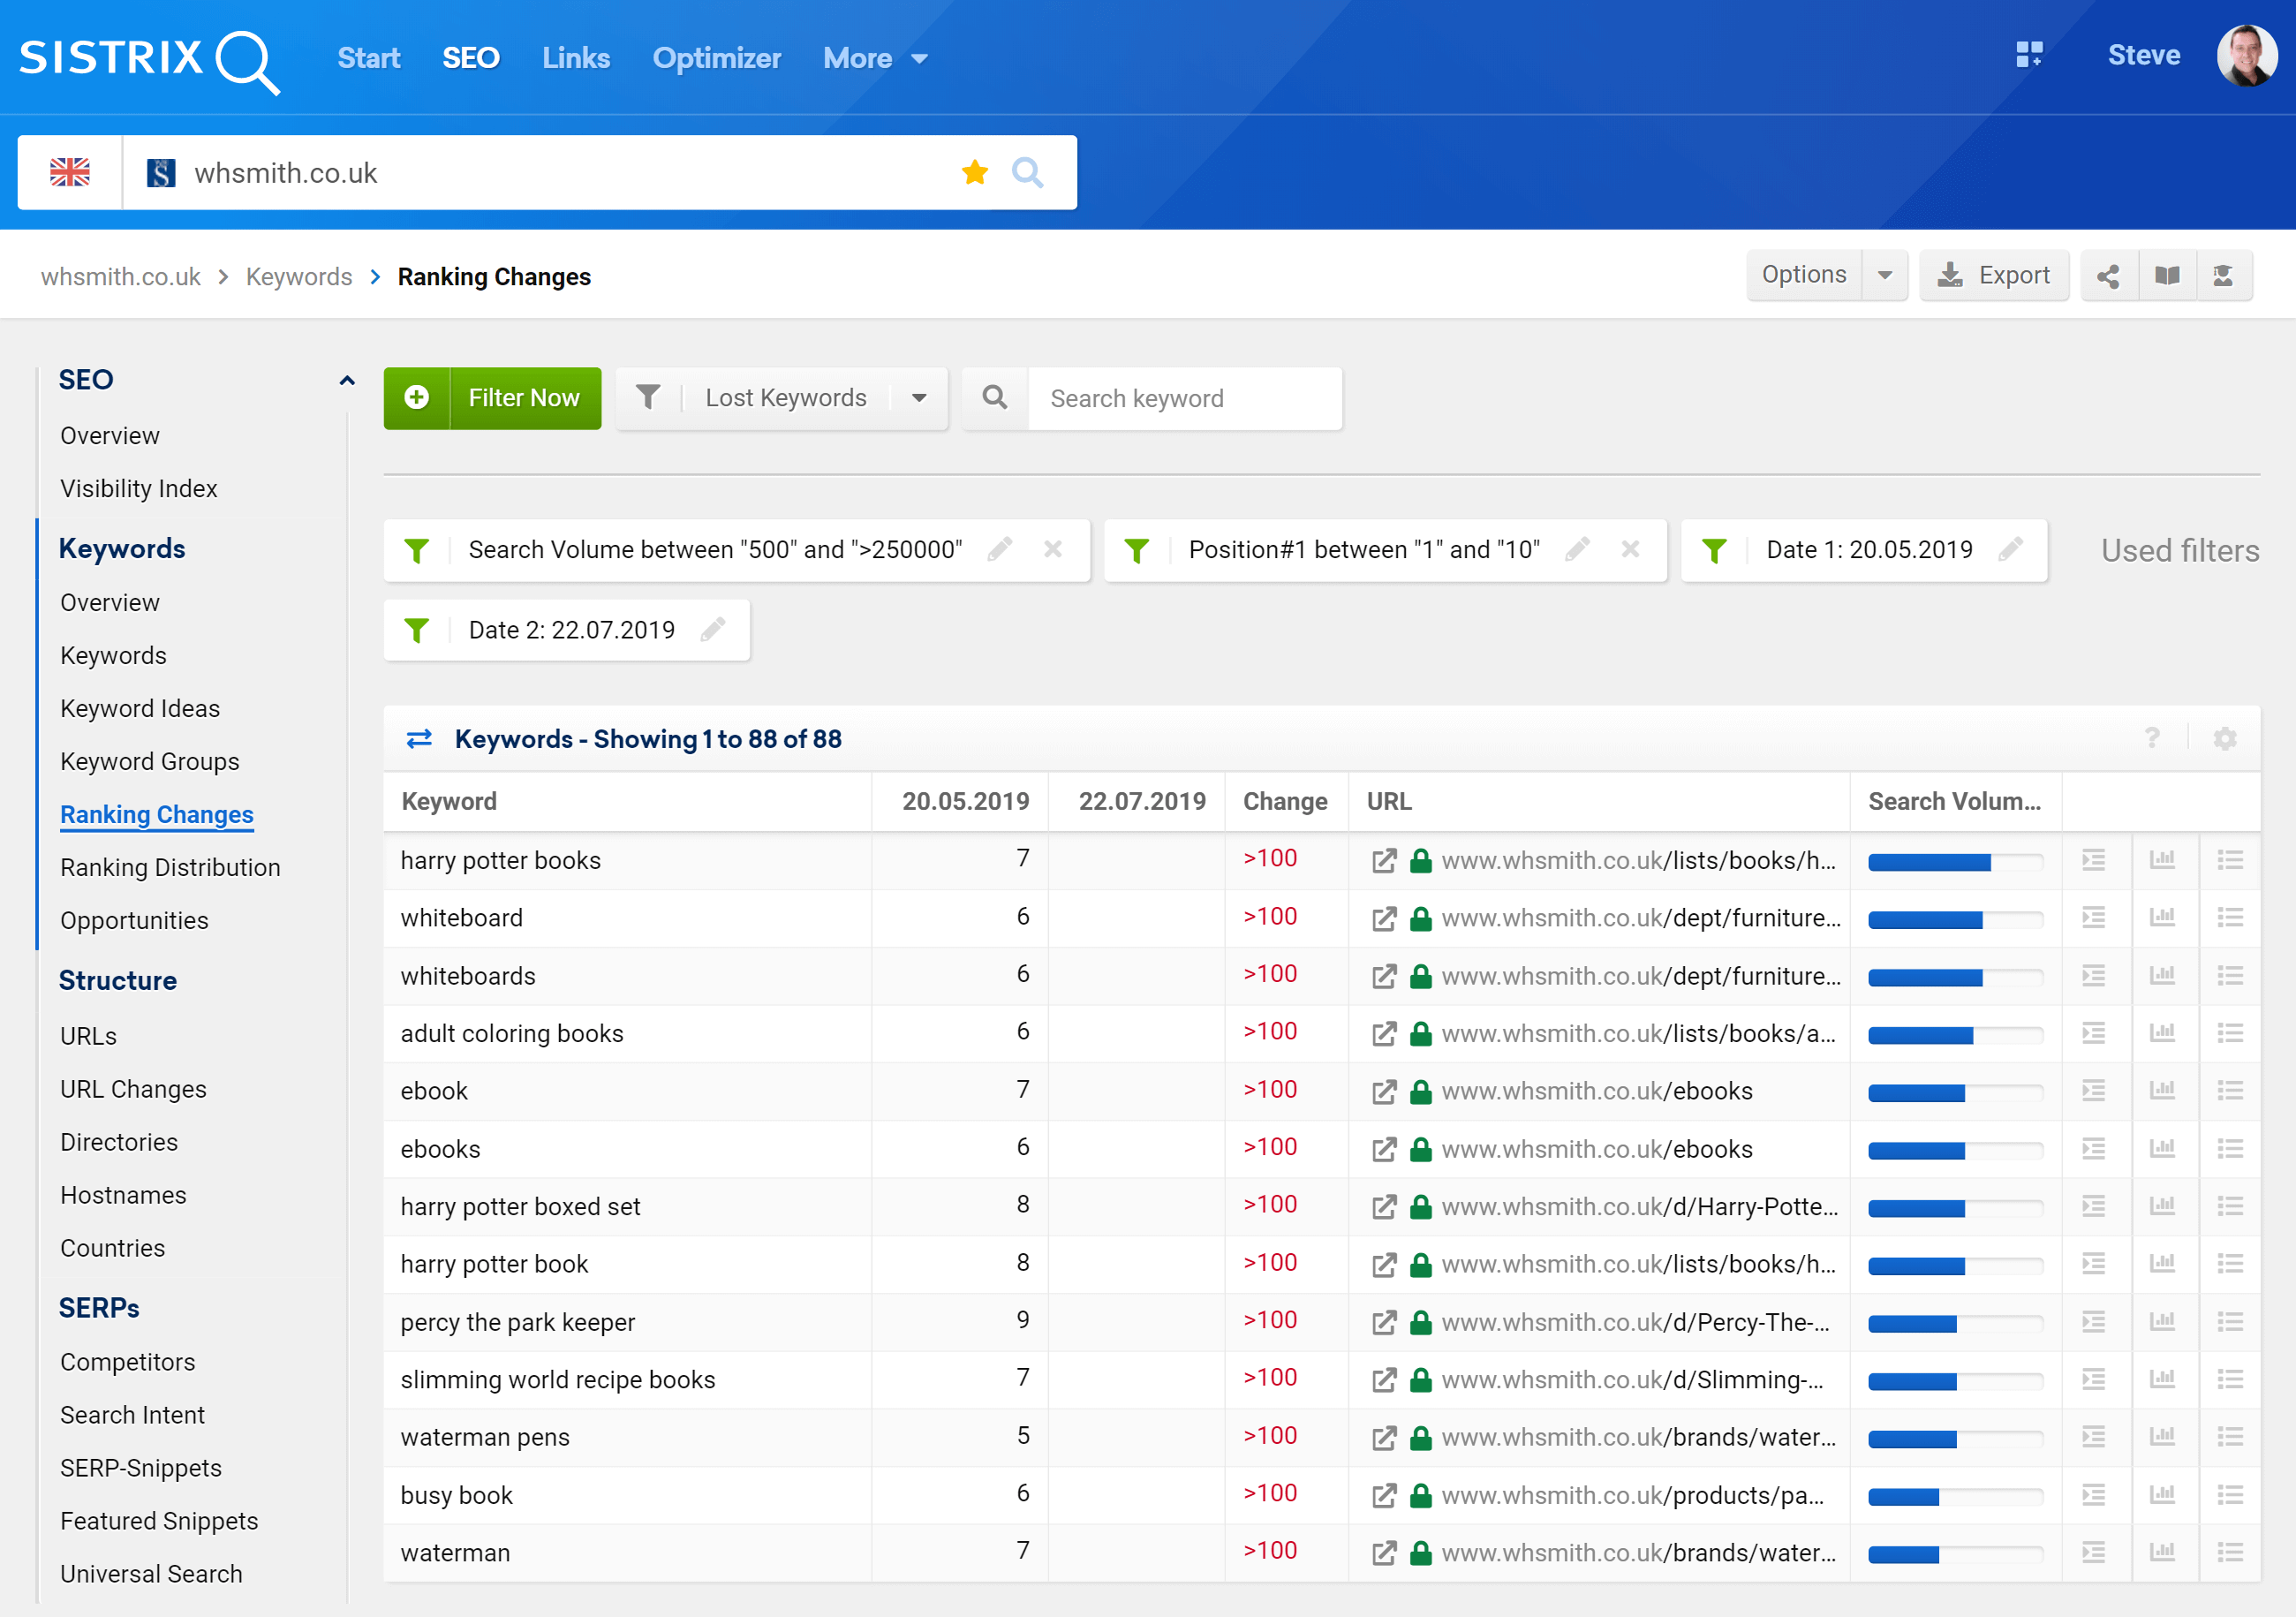The width and height of the screenshot is (2296, 1617).
Task: Show history chart icon for whiteboards
Action: click(x=2162, y=975)
